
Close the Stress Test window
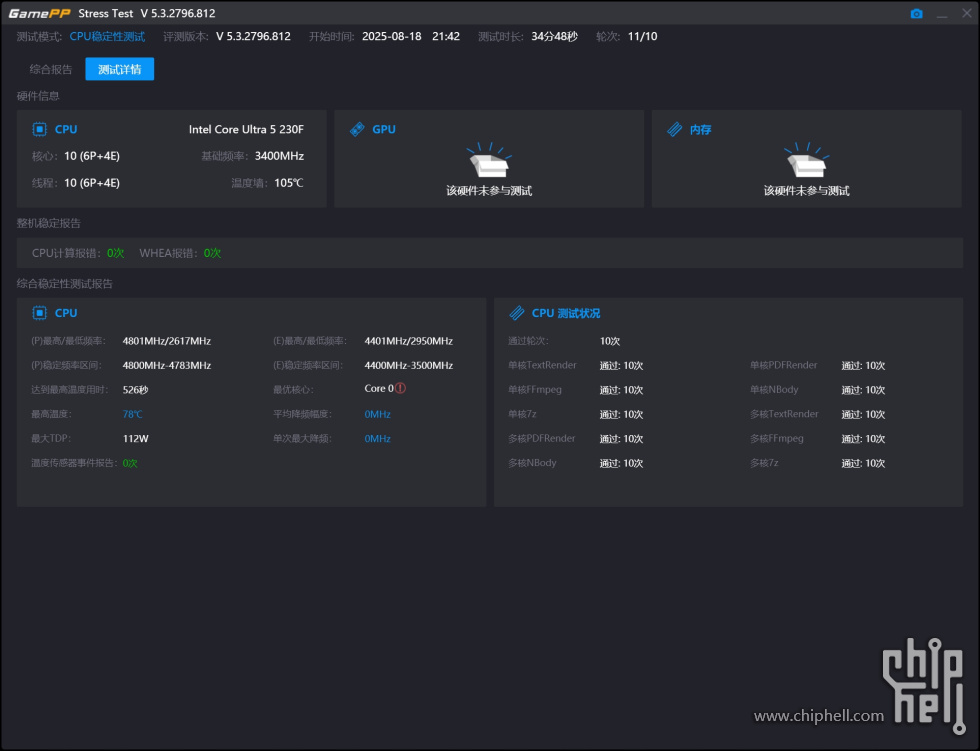(x=966, y=13)
